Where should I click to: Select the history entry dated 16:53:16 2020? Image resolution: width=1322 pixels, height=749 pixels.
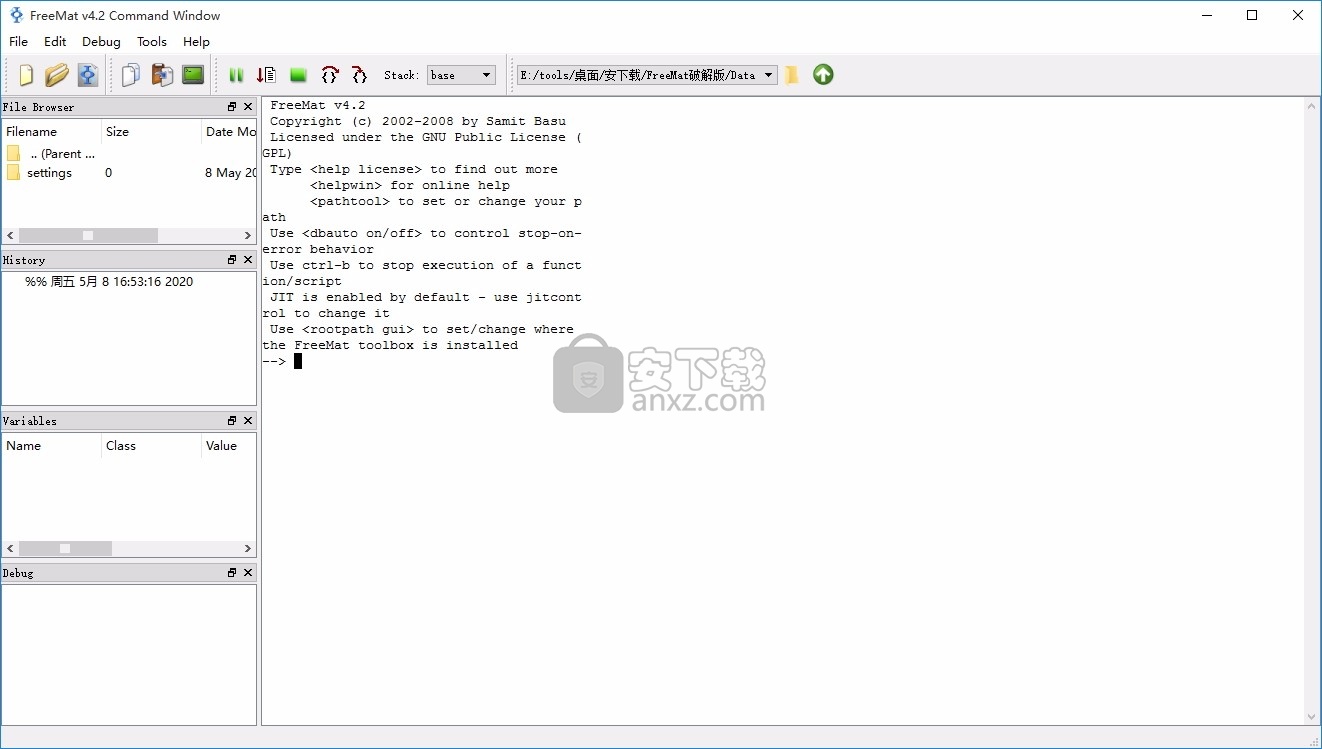click(x=109, y=282)
